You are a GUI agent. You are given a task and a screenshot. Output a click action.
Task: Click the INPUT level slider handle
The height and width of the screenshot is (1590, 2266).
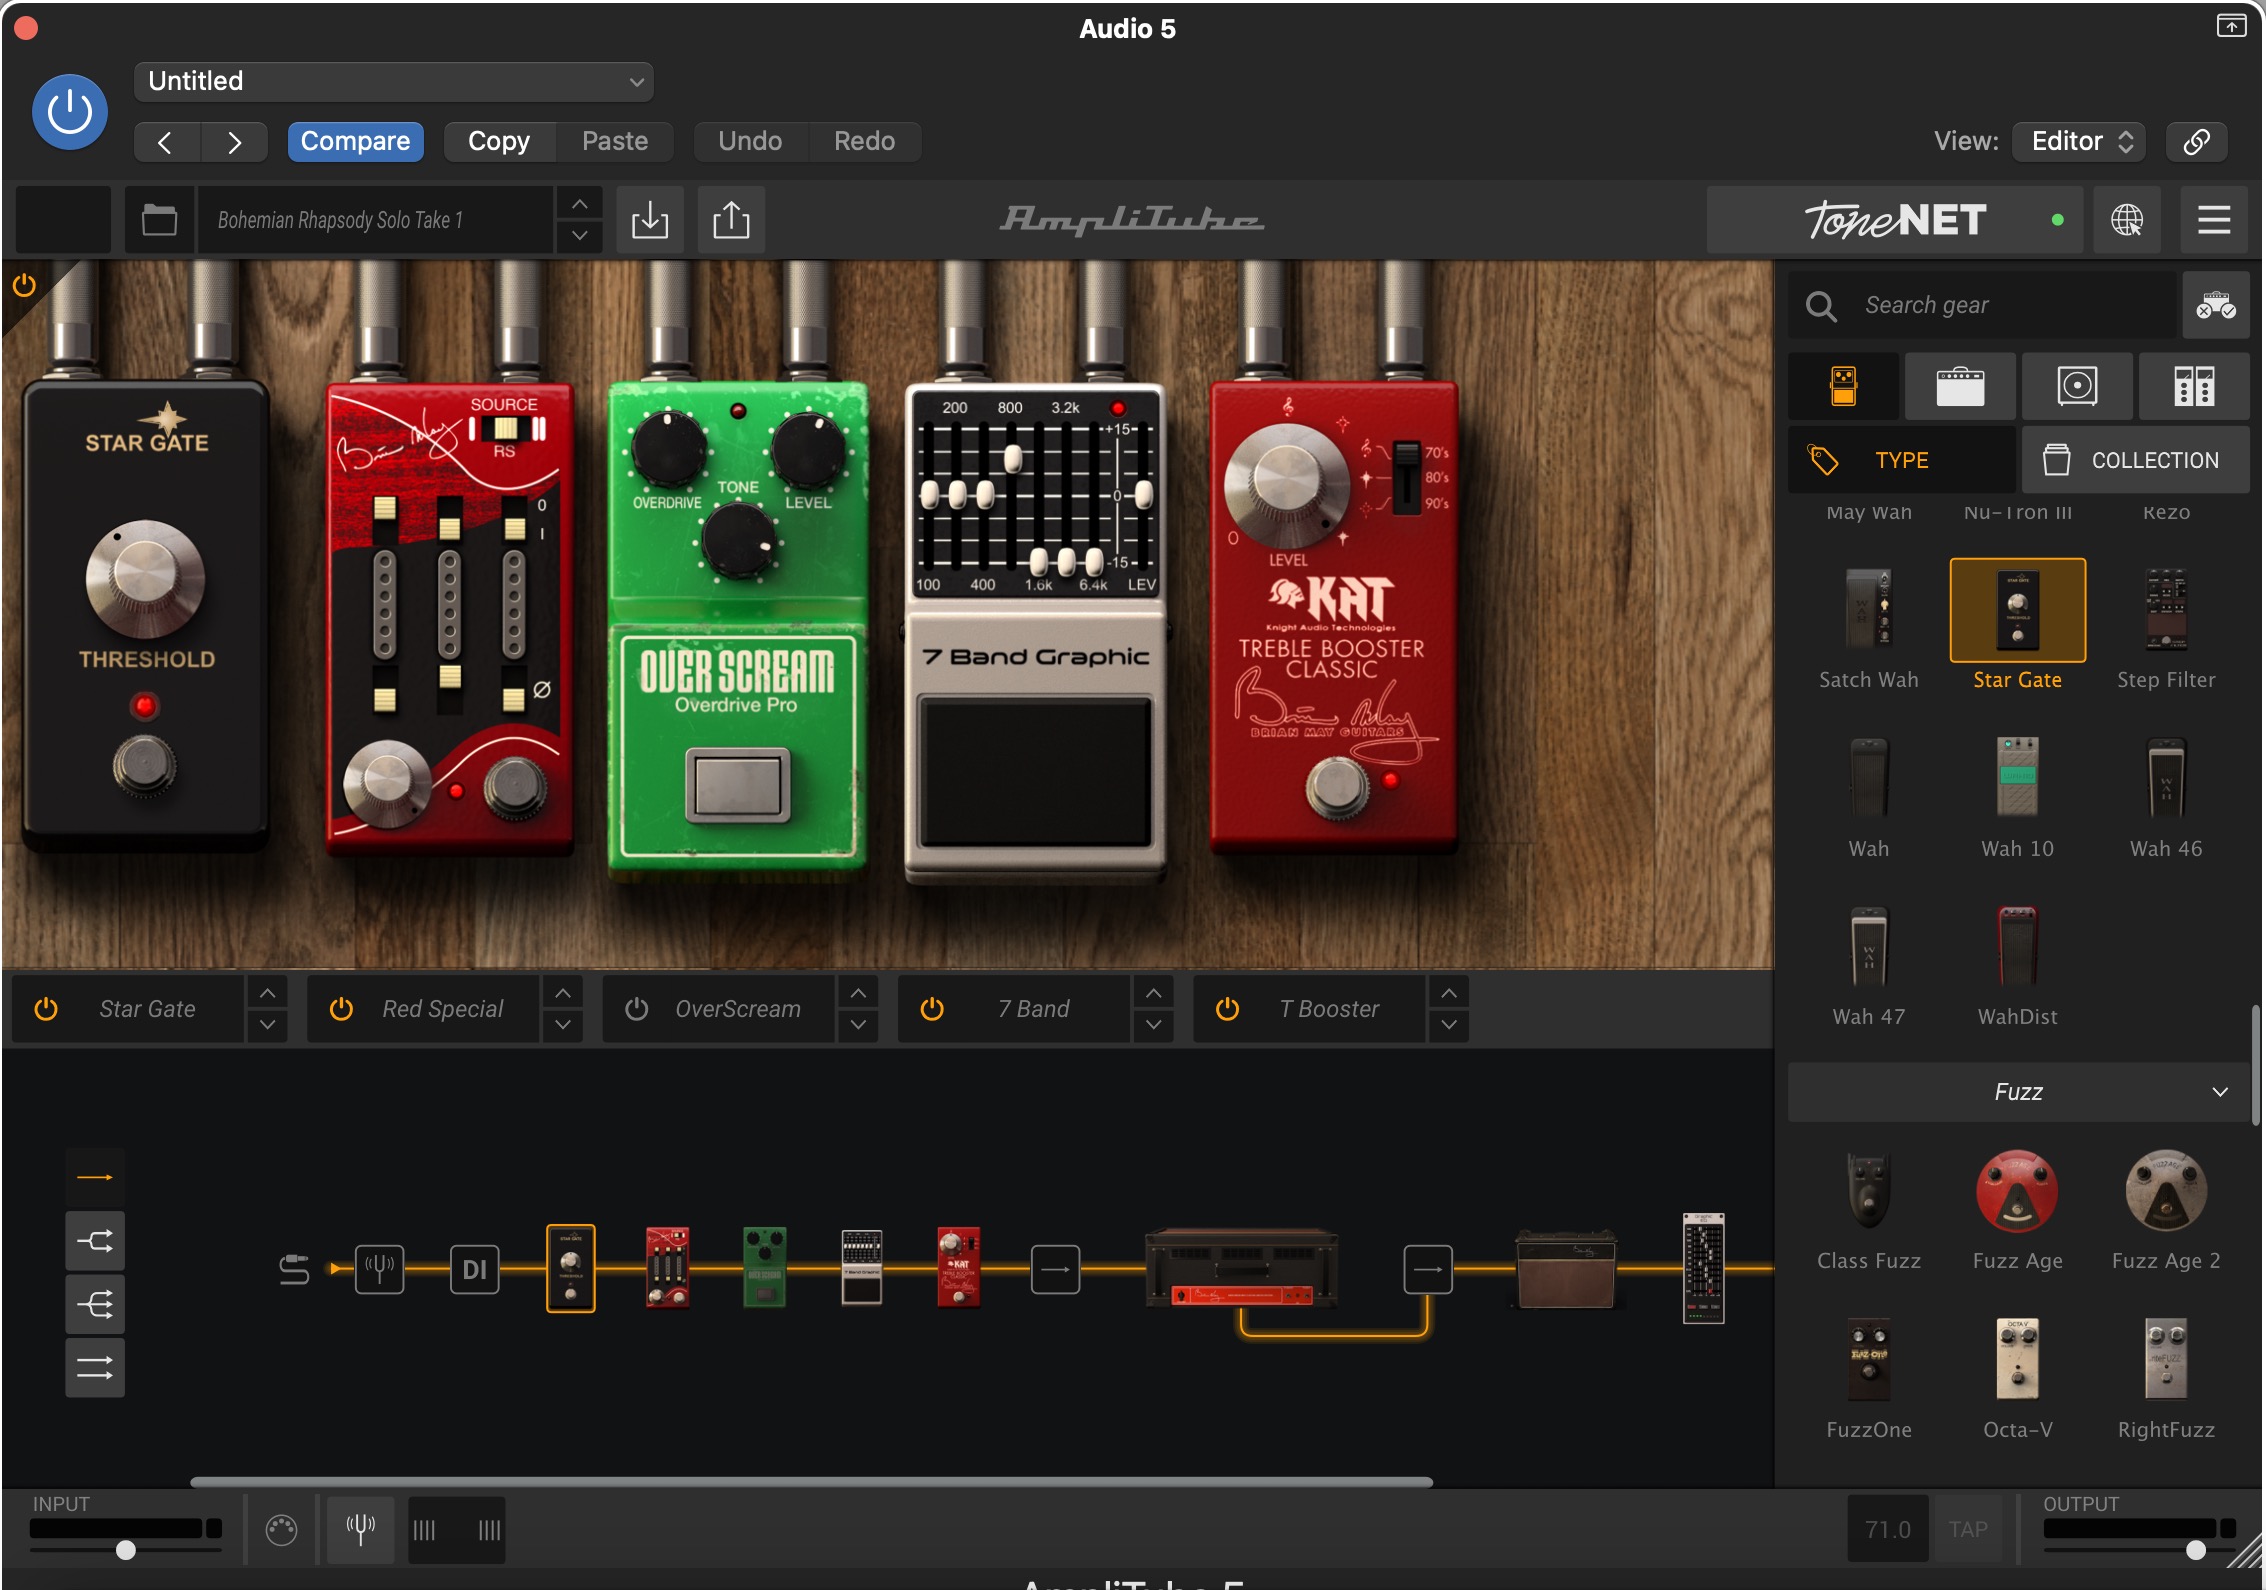[125, 1549]
